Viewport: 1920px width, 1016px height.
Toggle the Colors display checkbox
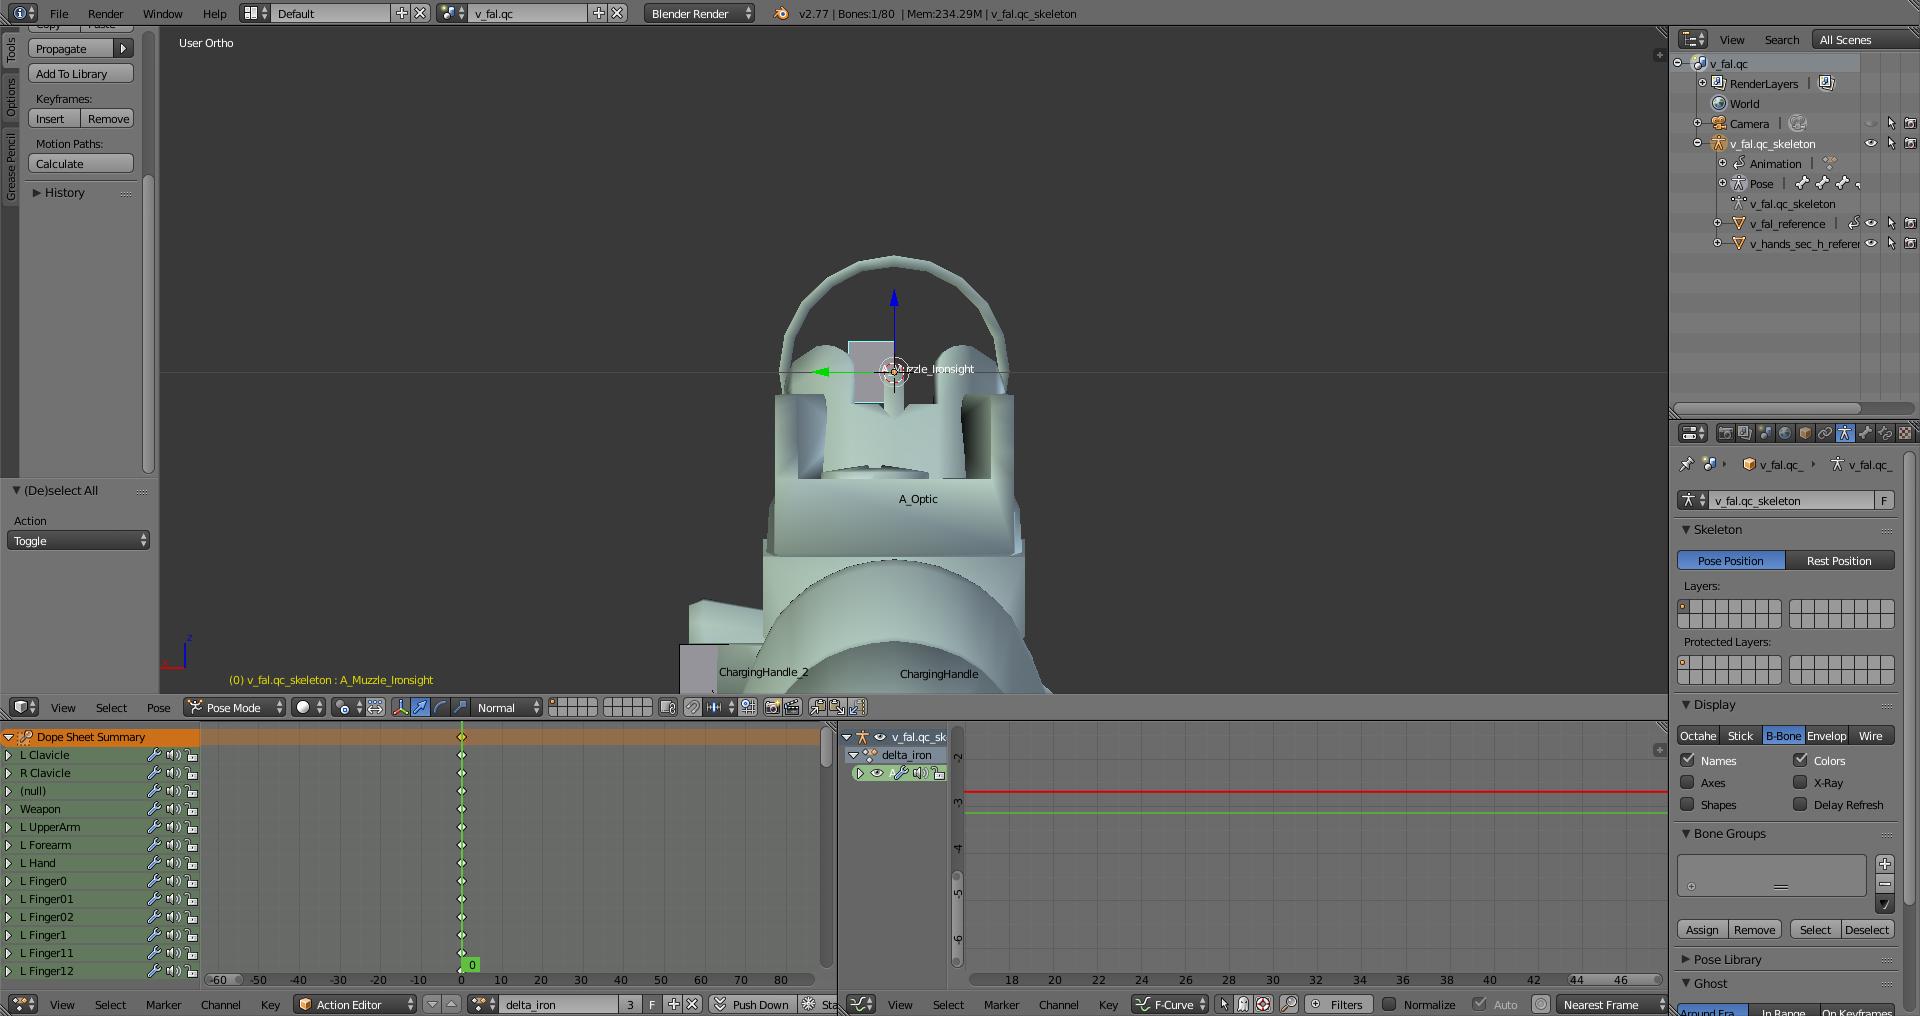point(1801,760)
